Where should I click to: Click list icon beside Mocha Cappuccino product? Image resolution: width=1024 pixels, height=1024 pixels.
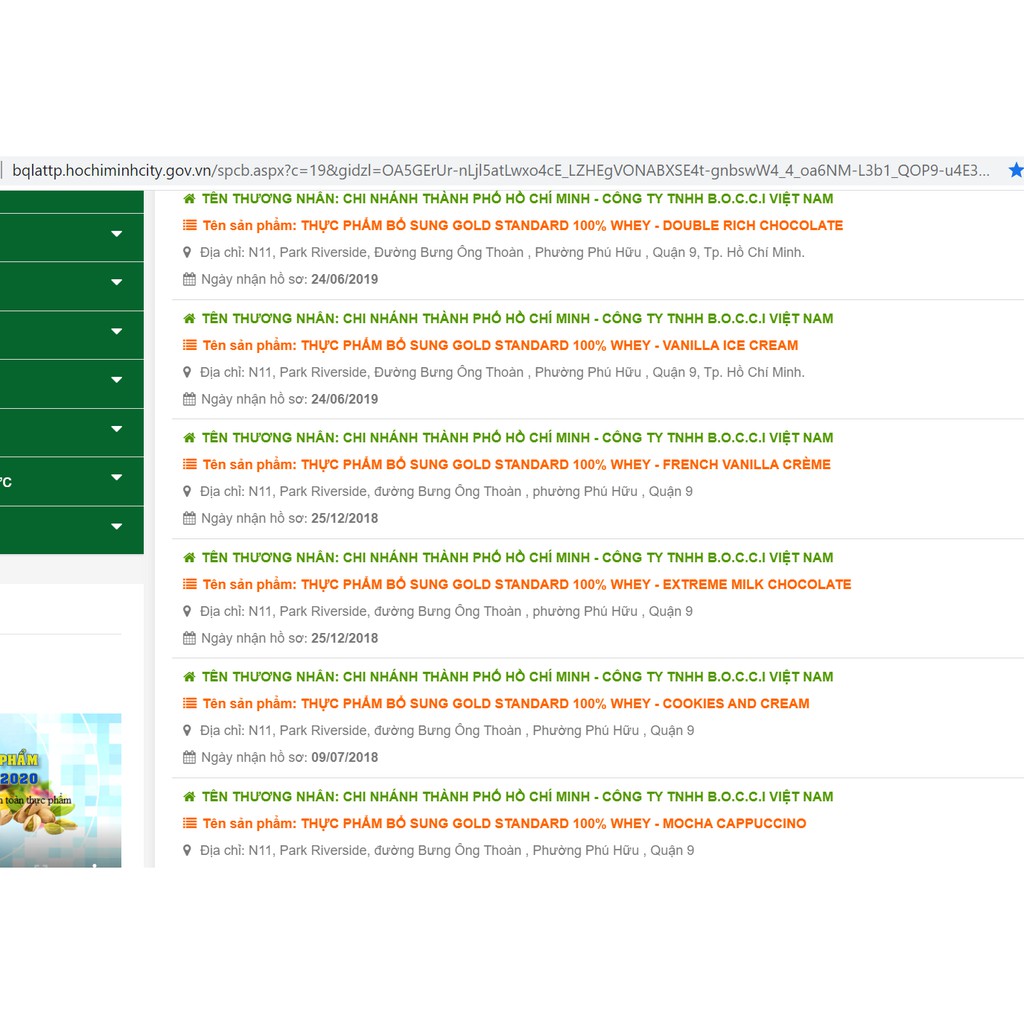tap(189, 824)
